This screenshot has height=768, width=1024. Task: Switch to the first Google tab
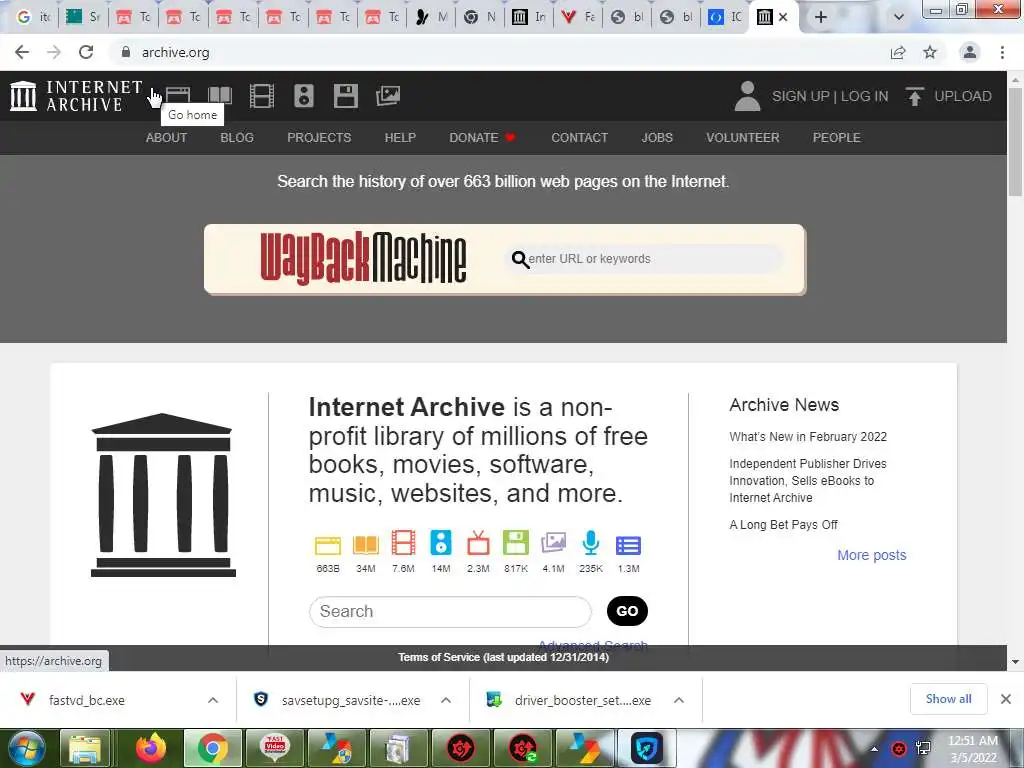coord(33,17)
